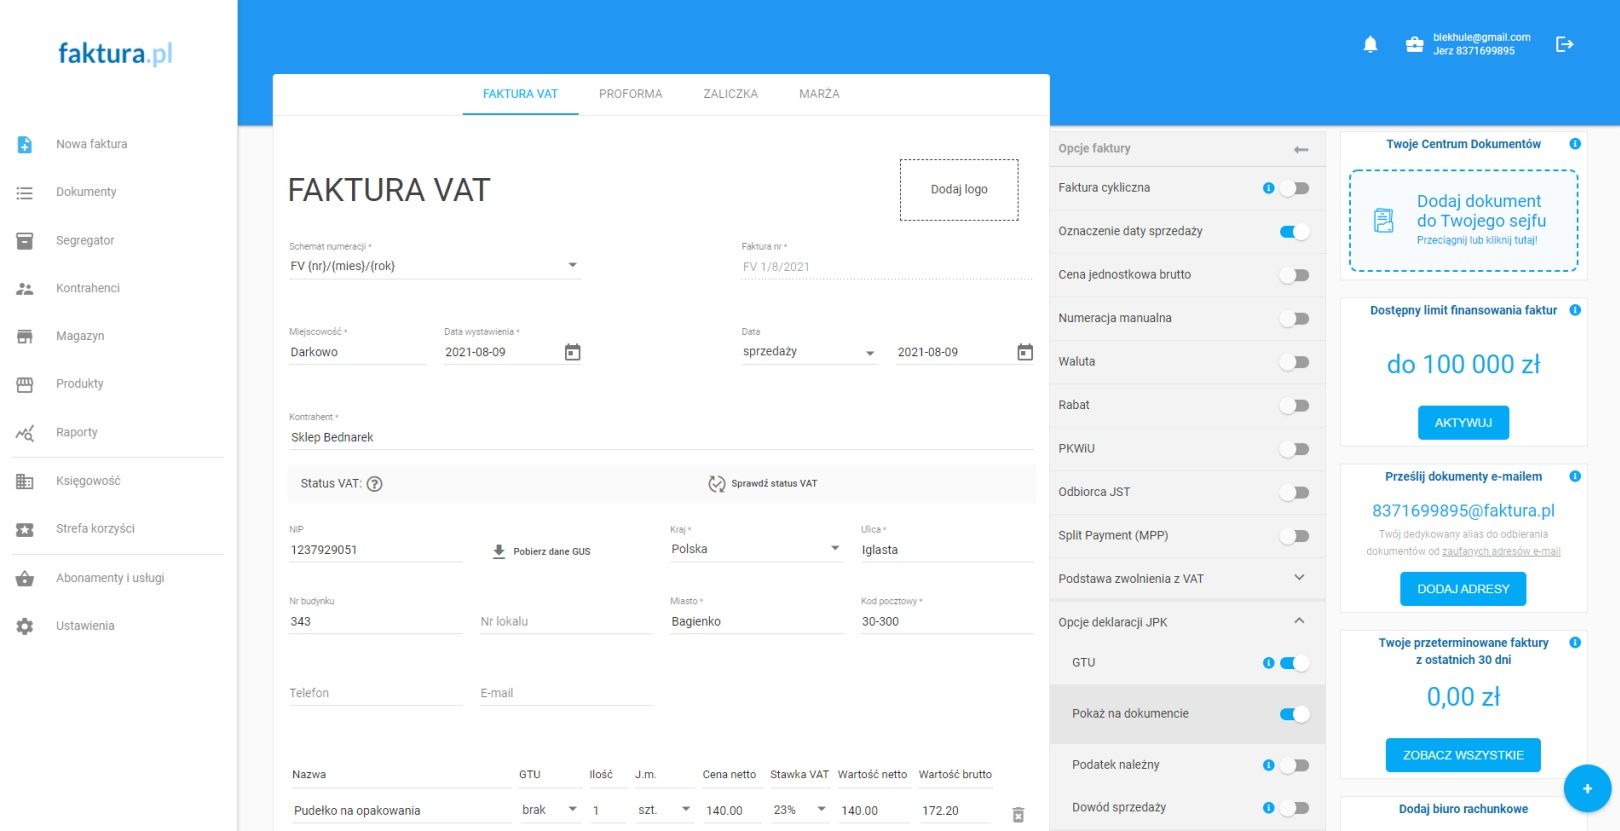Open Kraj Polska dropdown
1620x831 pixels.
(x=756, y=549)
